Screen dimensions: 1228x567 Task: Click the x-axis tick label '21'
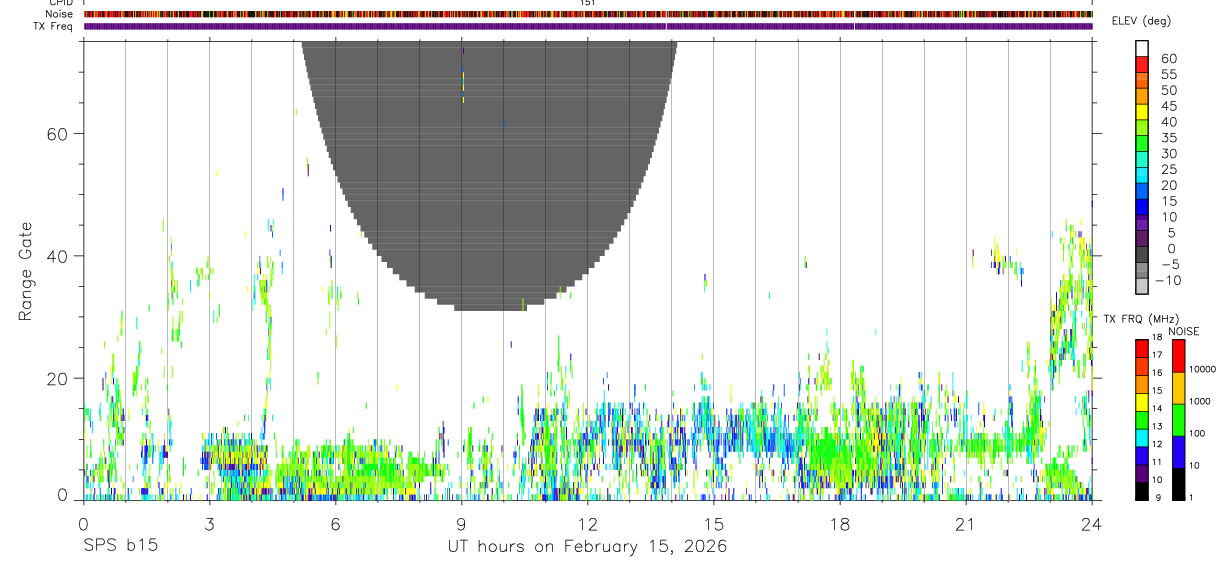click(965, 524)
